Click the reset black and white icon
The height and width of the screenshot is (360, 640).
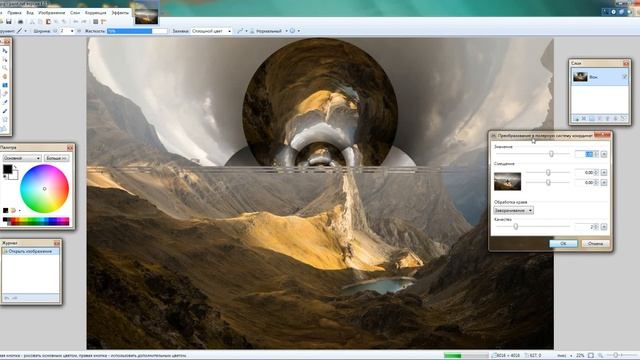tap(5, 177)
